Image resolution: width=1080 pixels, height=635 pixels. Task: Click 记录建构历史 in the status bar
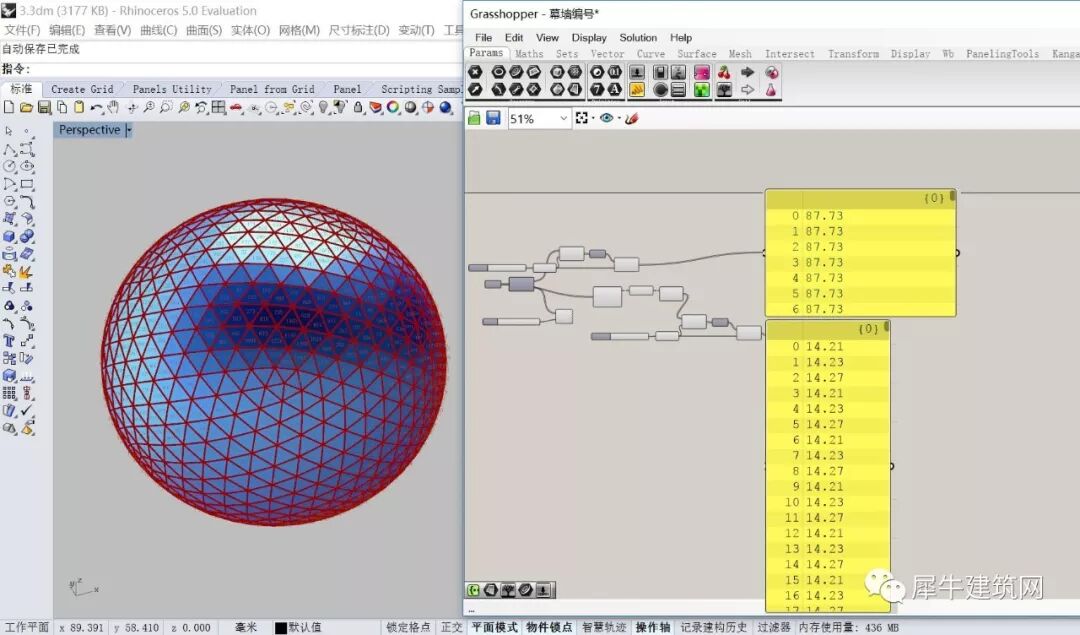click(x=714, y=627)
